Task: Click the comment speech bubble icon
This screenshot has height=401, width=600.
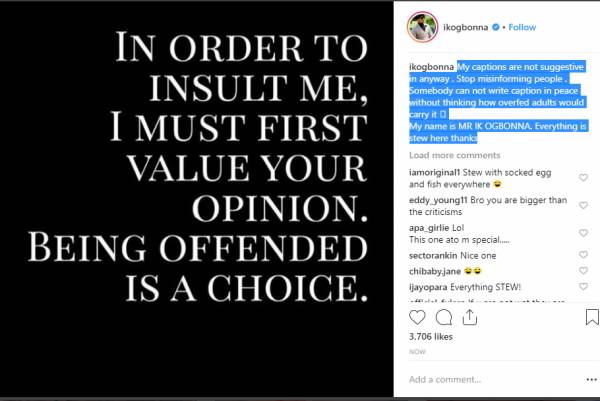Action: coord(443,318)
